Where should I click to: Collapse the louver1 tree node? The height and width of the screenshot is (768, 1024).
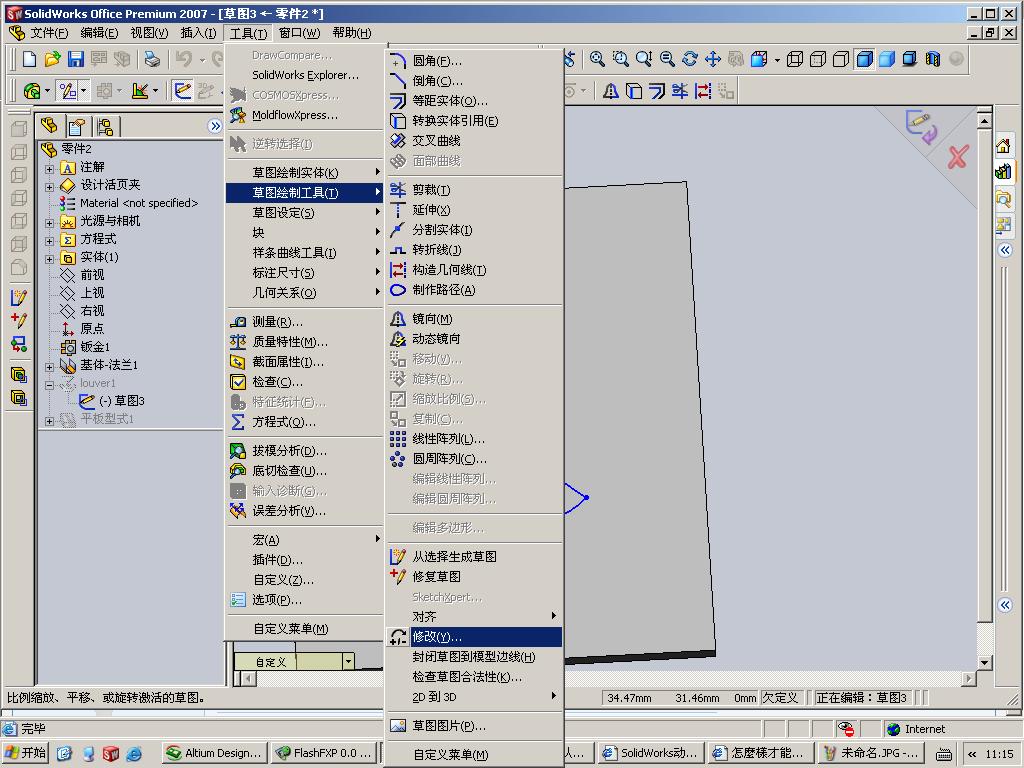(x=49, y=385)
